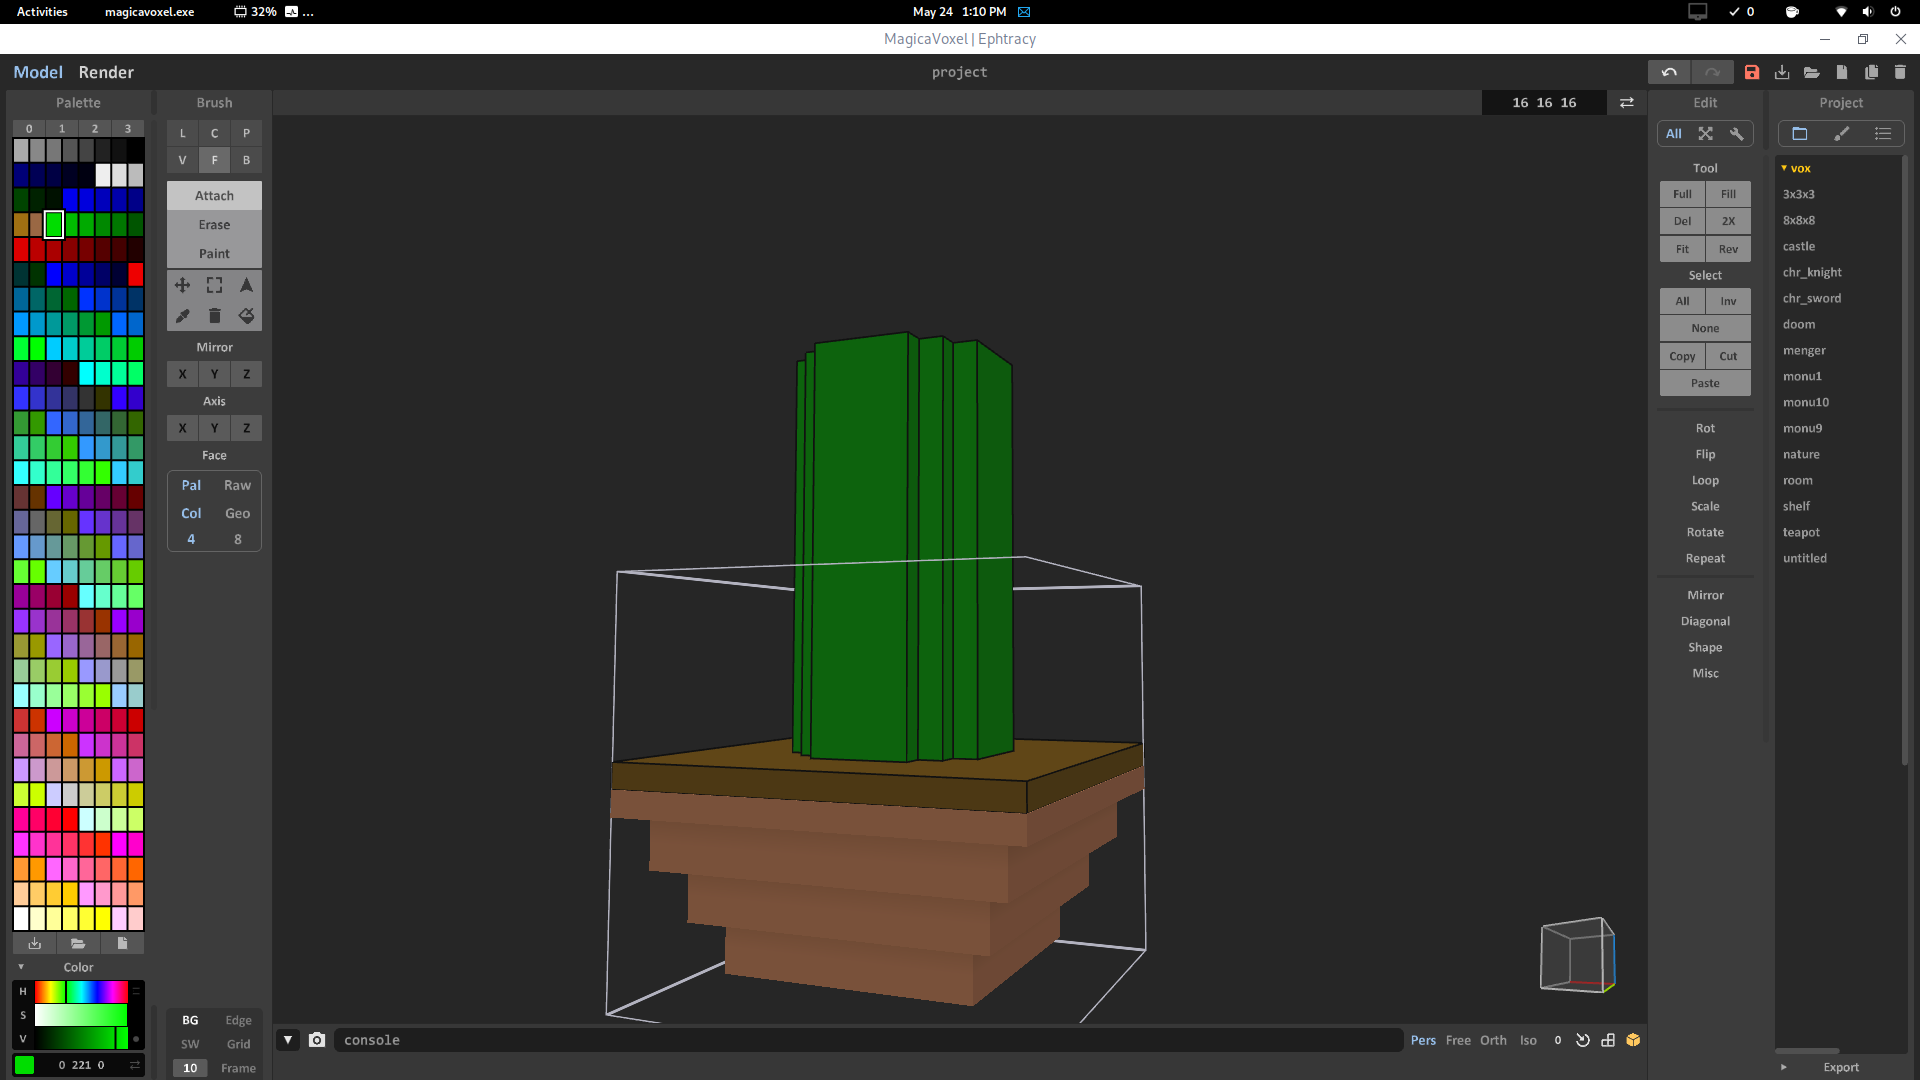Save project with red floppy disk icon
Screen dimensions: 1920x1080
[1752, 72]
